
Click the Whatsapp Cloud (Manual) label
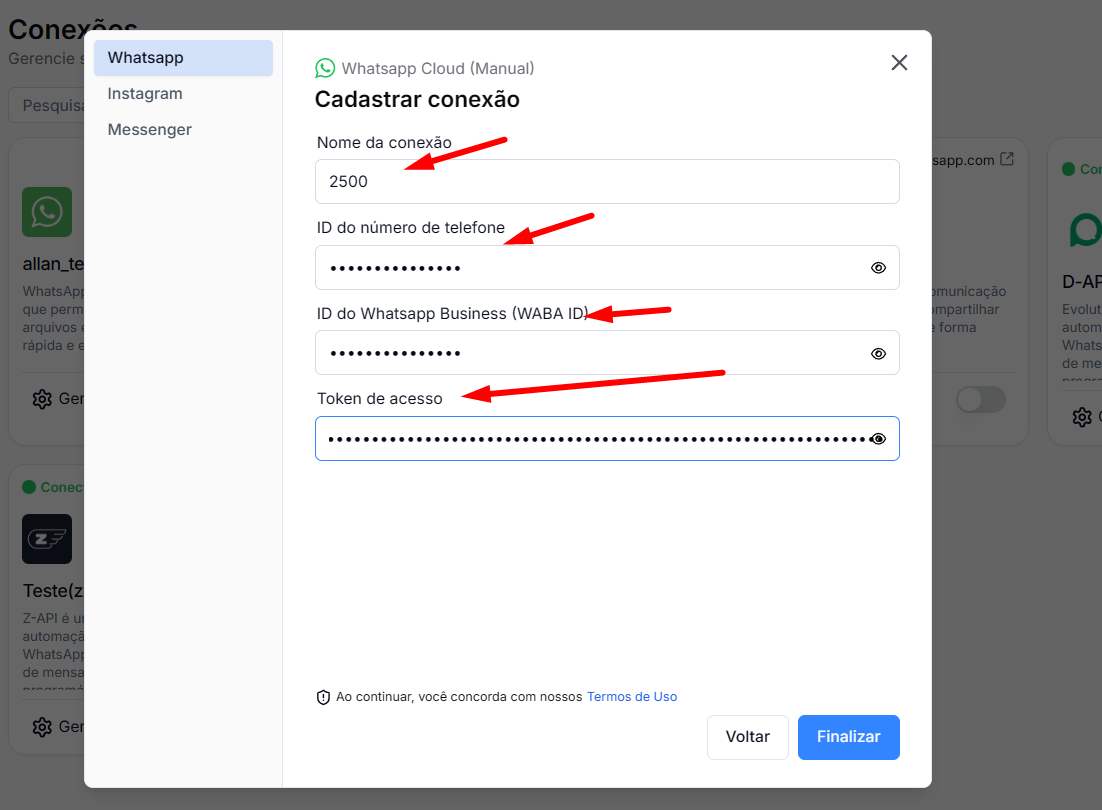click(438, 68)
